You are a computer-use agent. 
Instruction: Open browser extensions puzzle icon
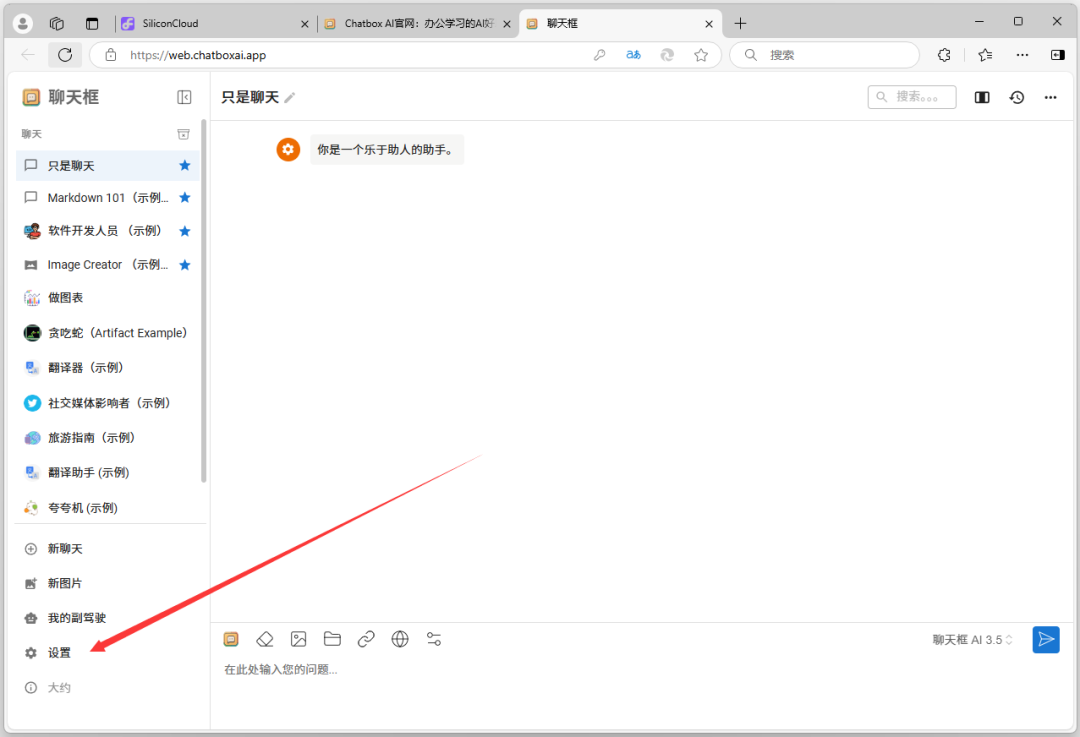944,55
